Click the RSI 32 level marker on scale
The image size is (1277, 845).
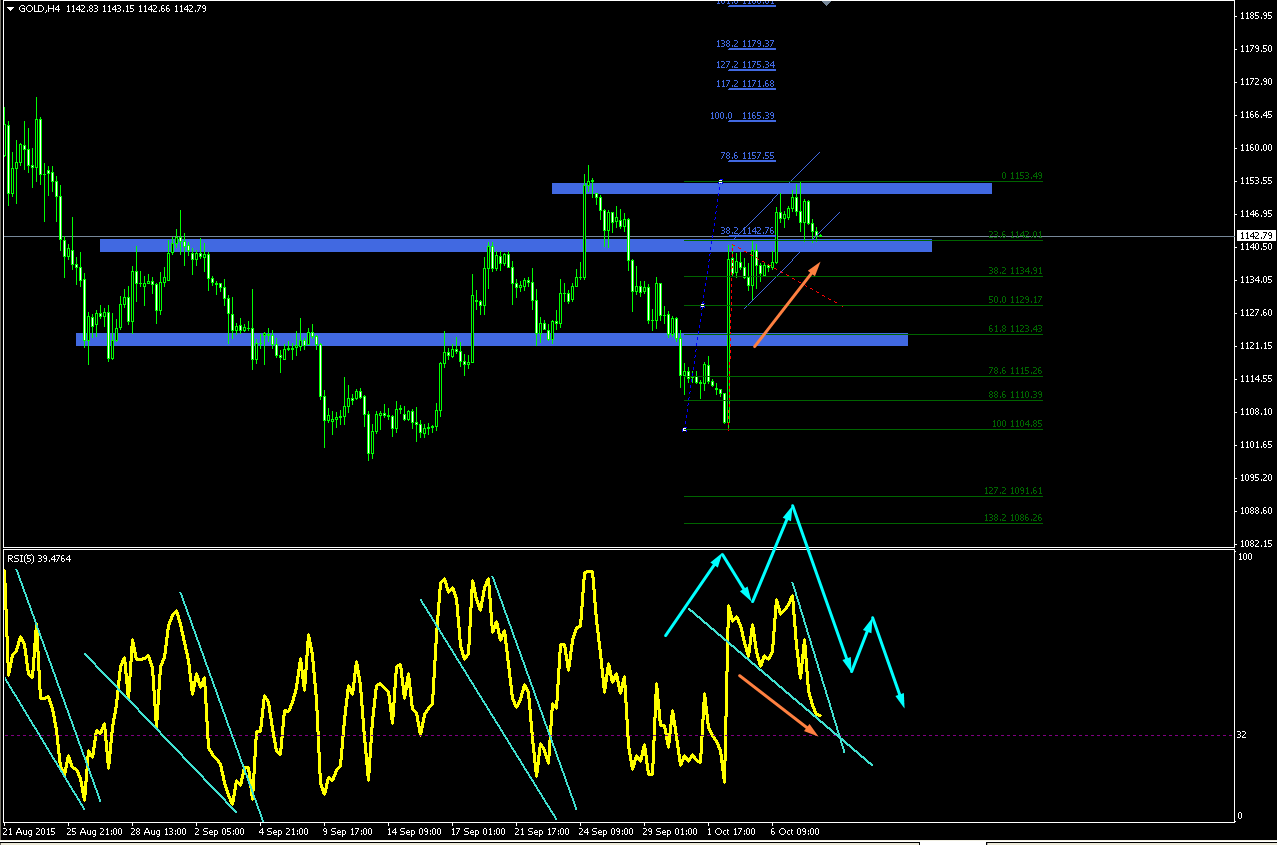tap(1242, 735)
